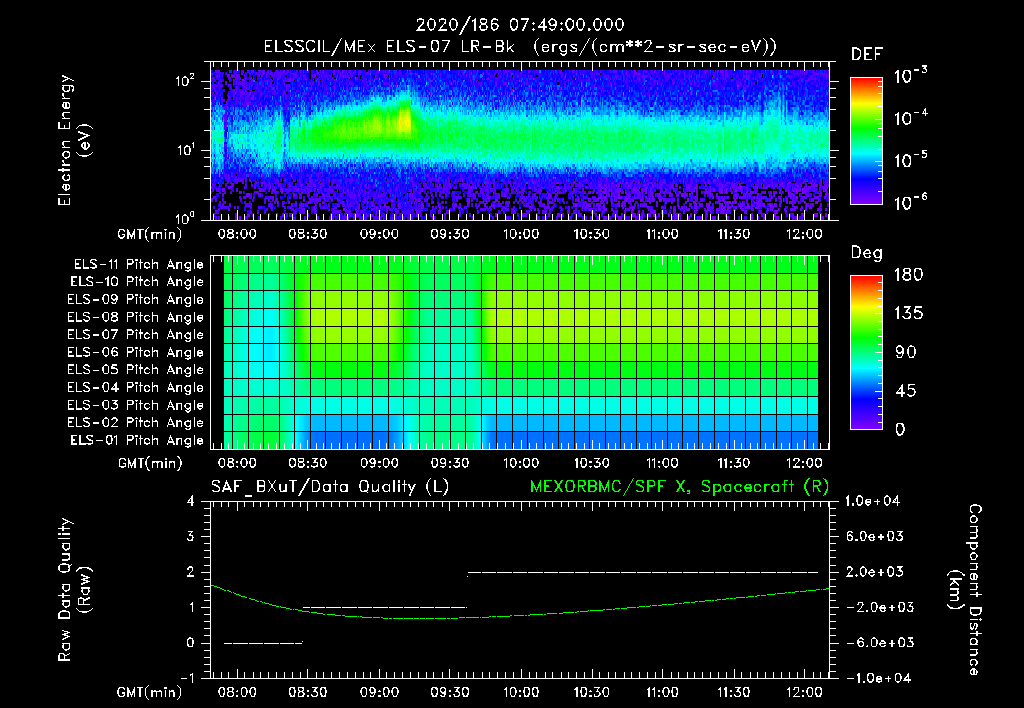Click the Raw Data Quality (Raw) axis label
This screenshot has height=708, width=1024.
pyautogui.click(x=74, y=590)
